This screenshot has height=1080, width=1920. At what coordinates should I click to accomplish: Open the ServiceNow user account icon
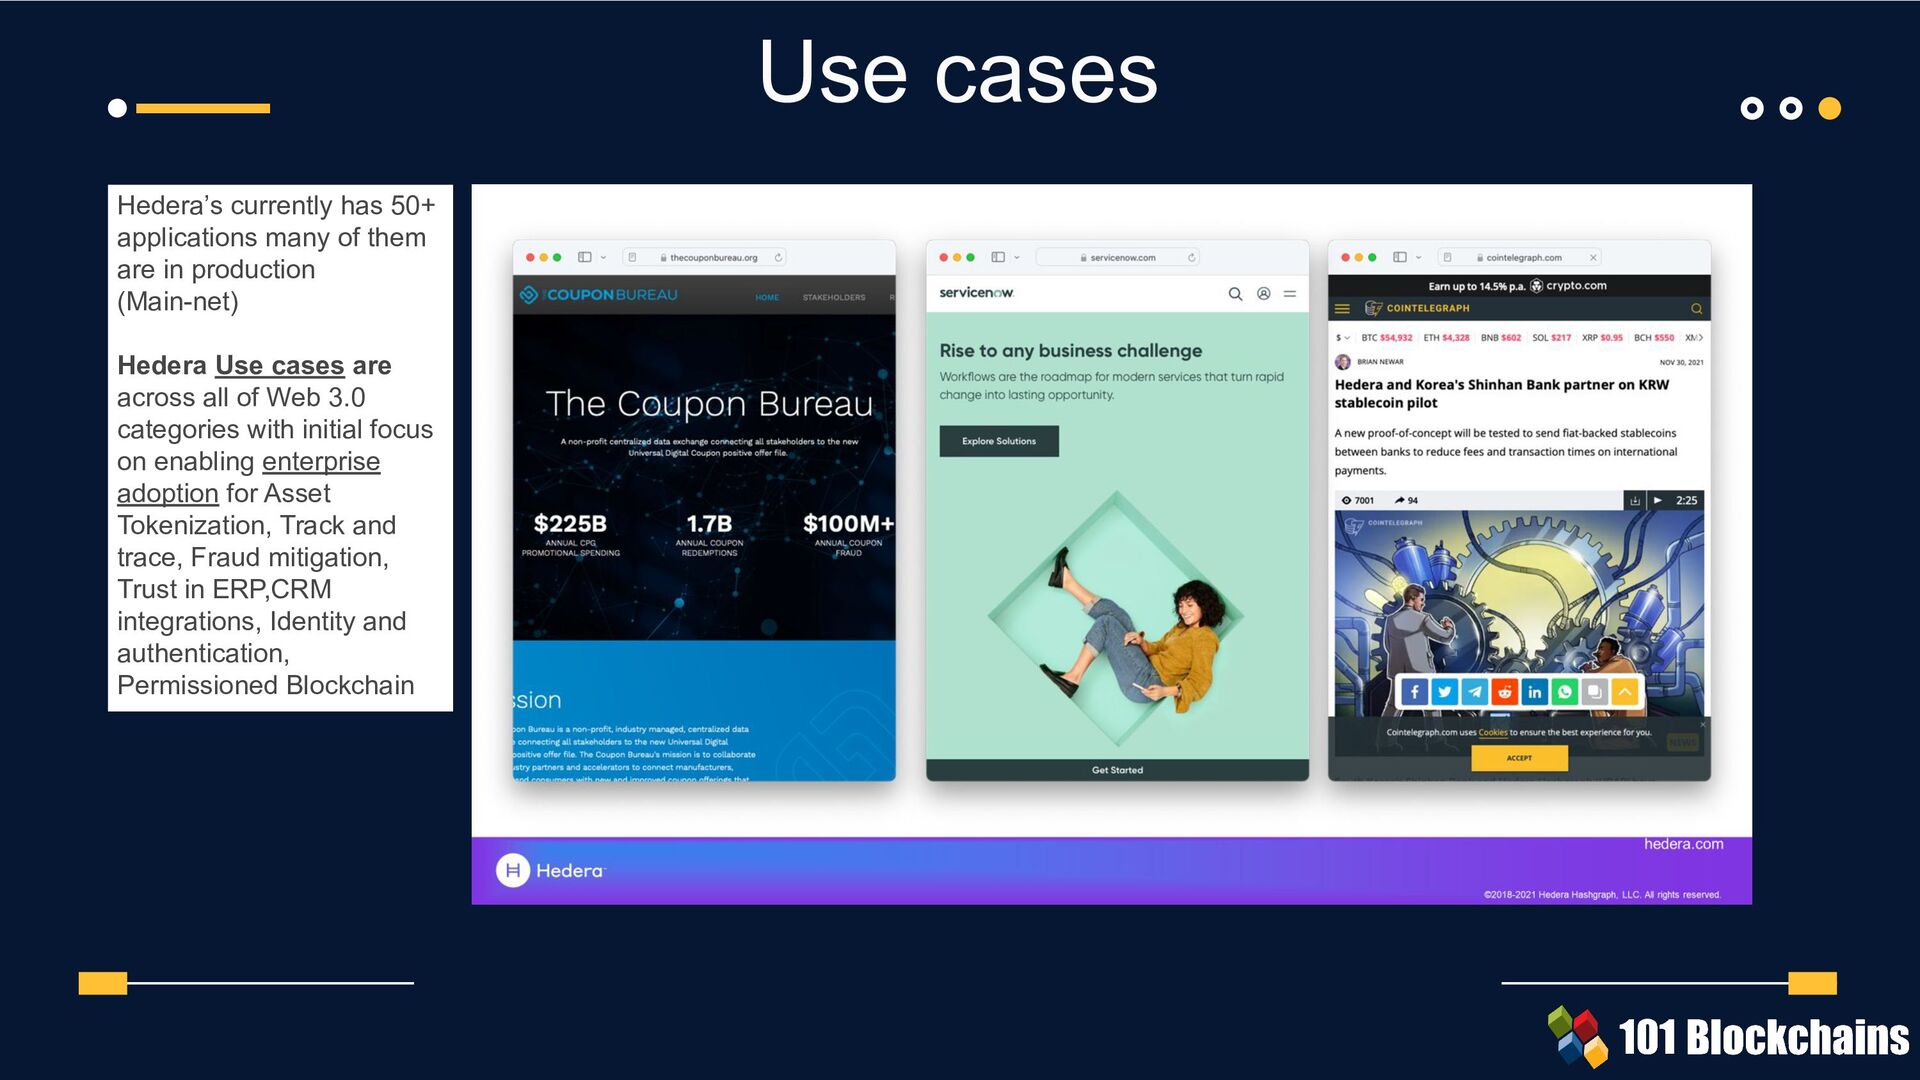(x=1263, y=294)
